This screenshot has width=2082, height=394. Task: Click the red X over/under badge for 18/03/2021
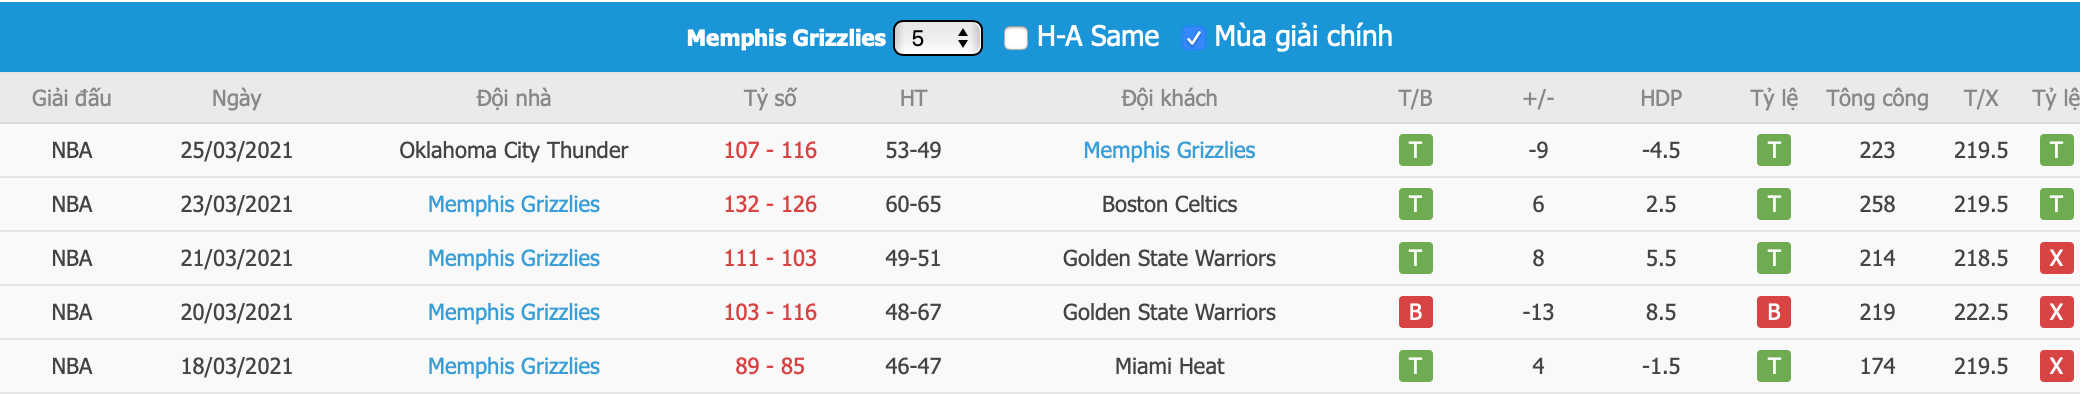[2056, 366]
